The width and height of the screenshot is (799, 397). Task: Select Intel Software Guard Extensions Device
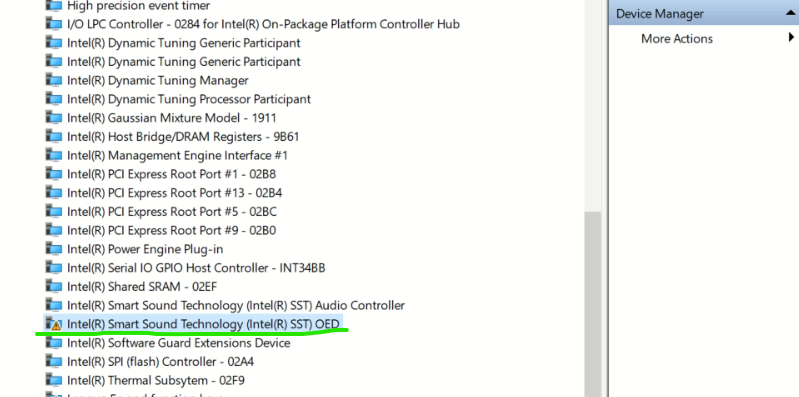click(x=178, y=343)
